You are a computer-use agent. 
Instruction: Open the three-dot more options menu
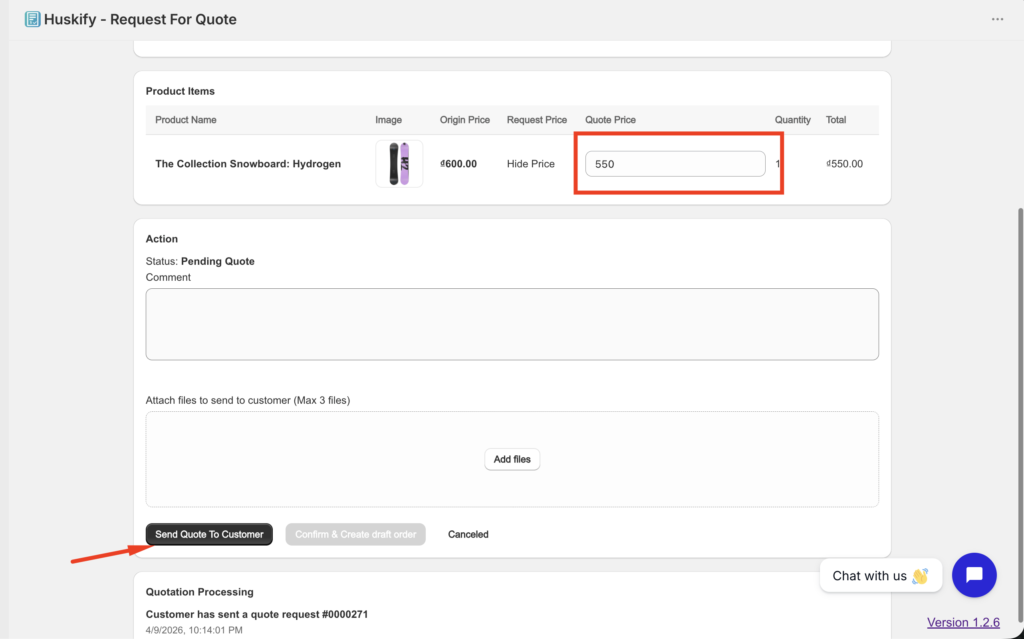tap(997, 19)
